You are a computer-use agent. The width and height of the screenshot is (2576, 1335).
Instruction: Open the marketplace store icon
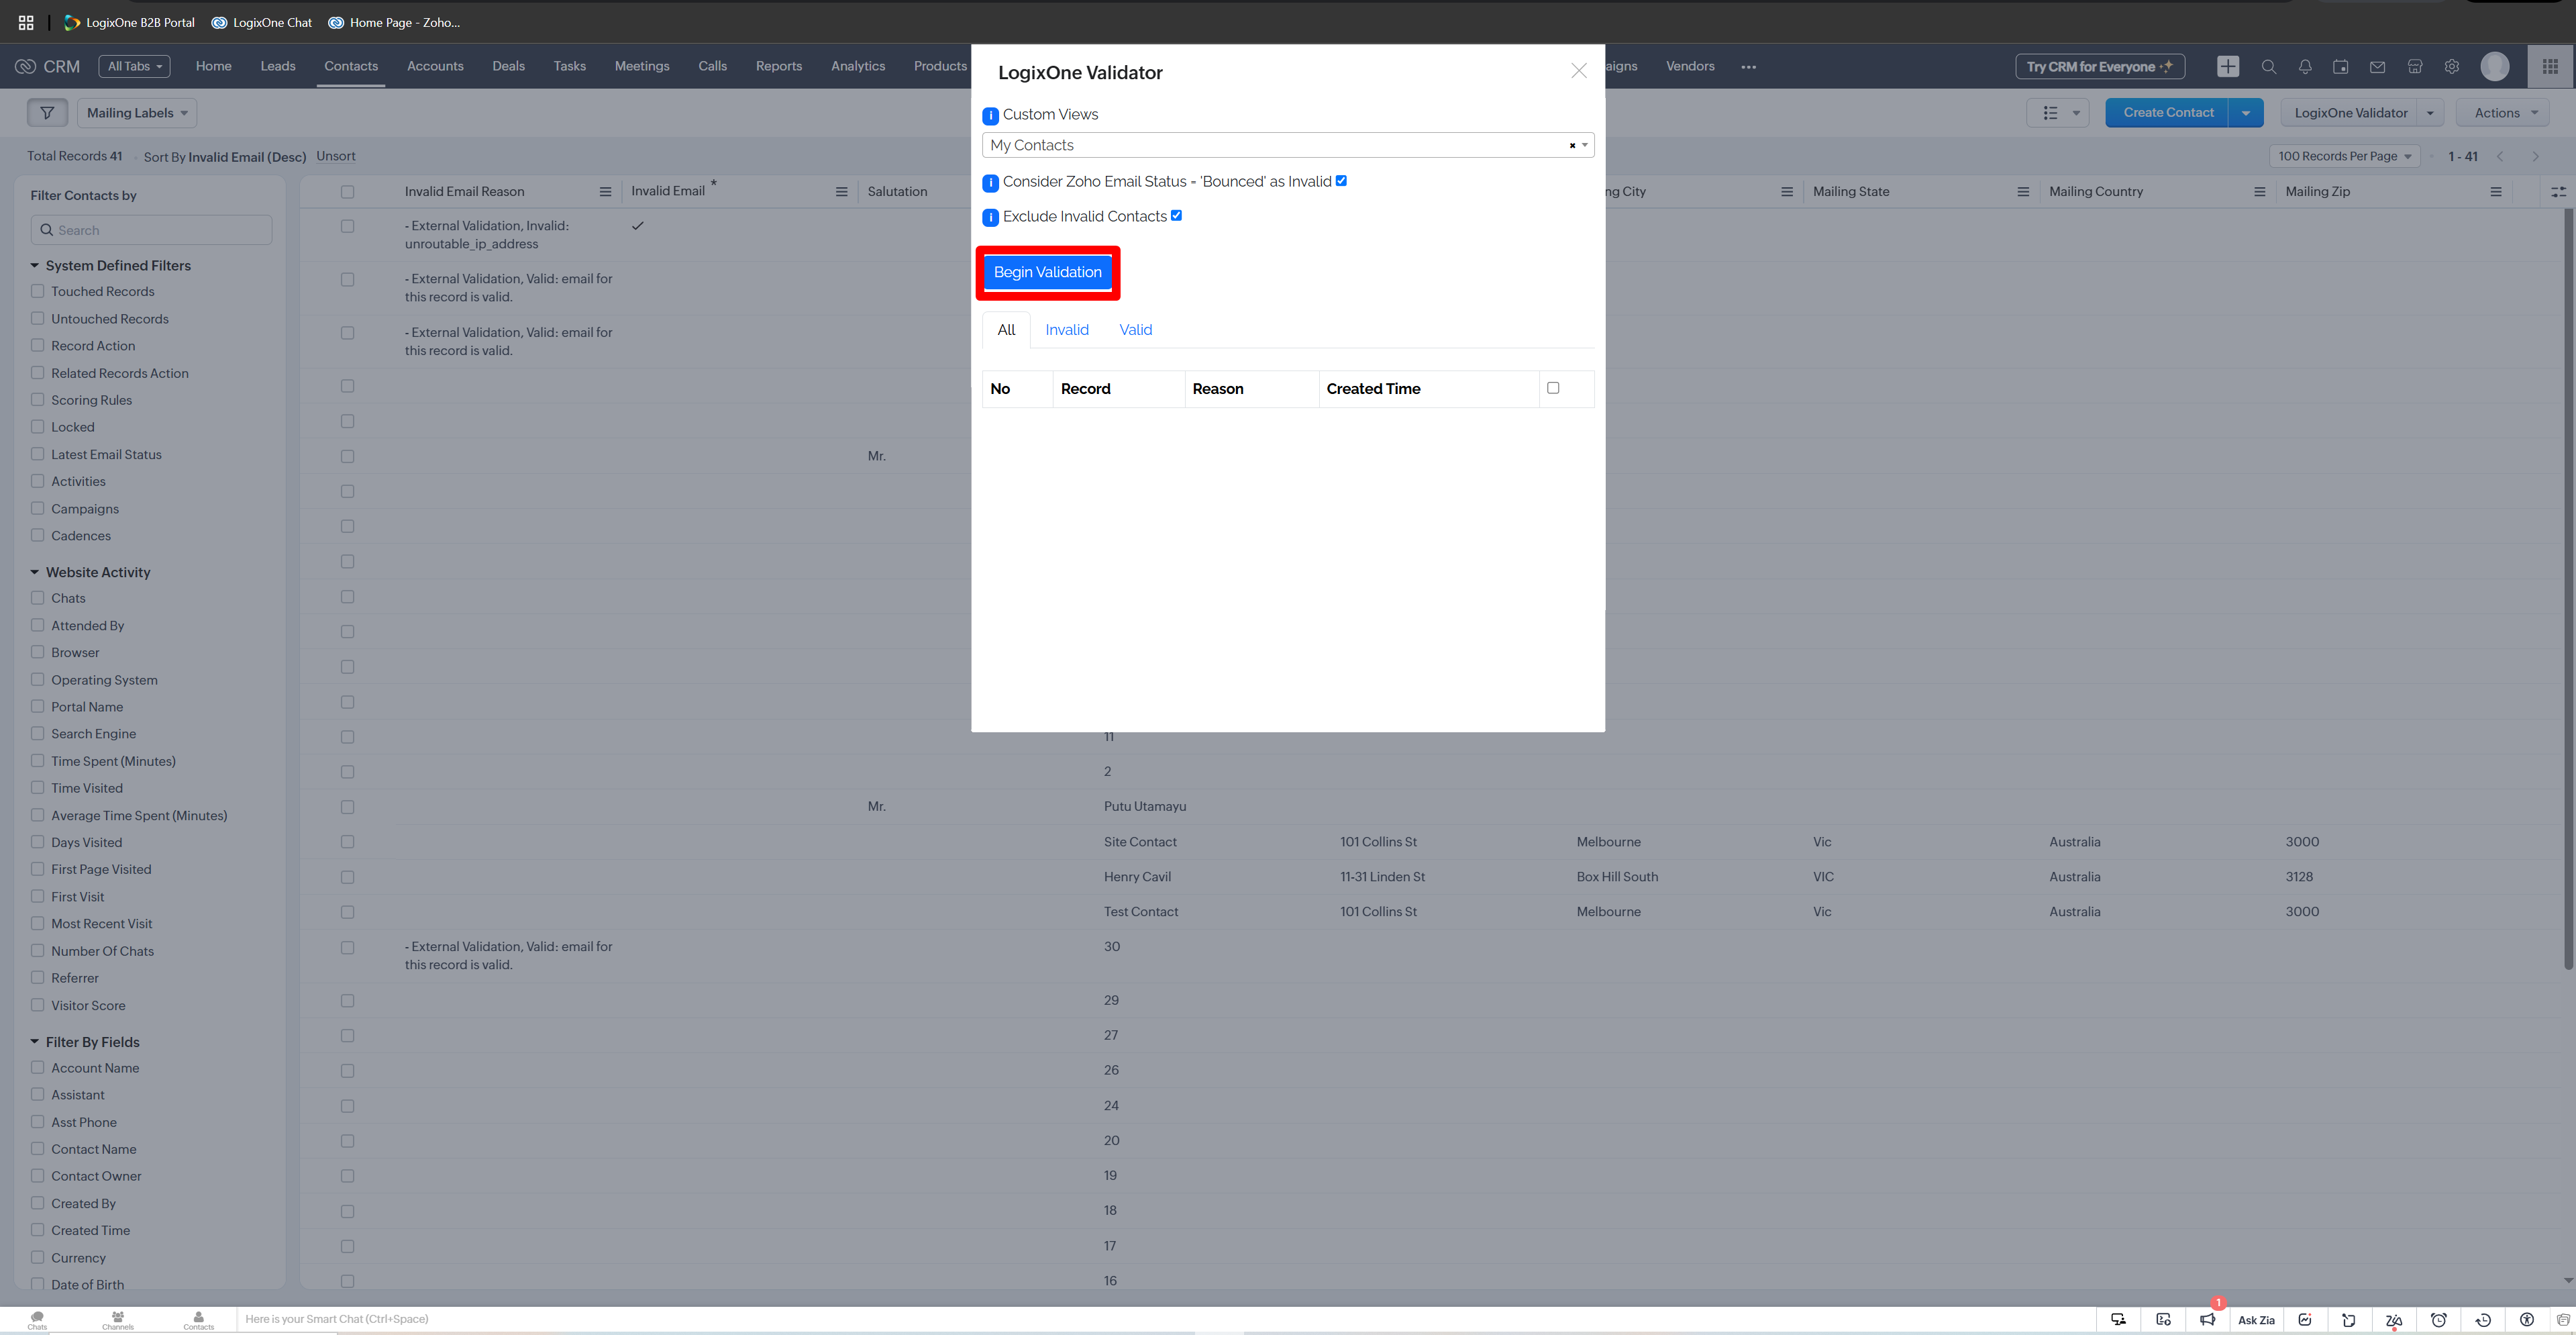(x=2414, y=66)
